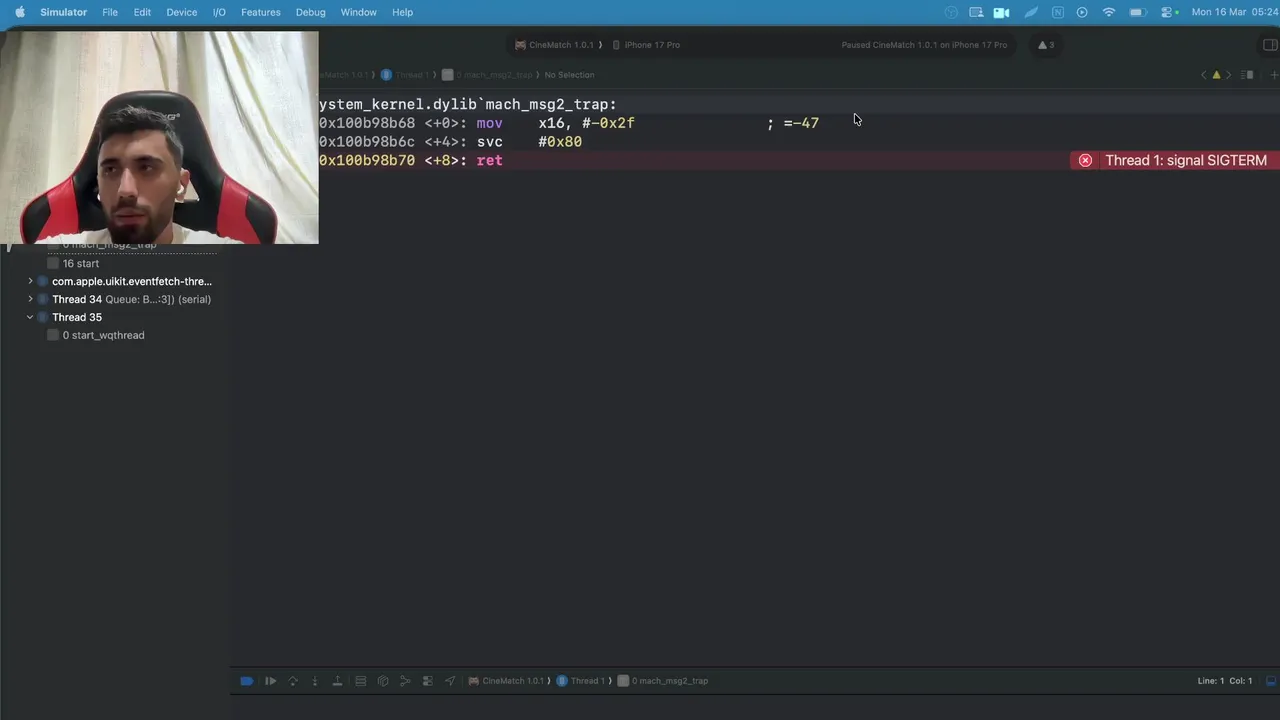This screenshot has width=1280, height=720.
Task: Click No Selection in the jump bar
Action: point(569,75)
